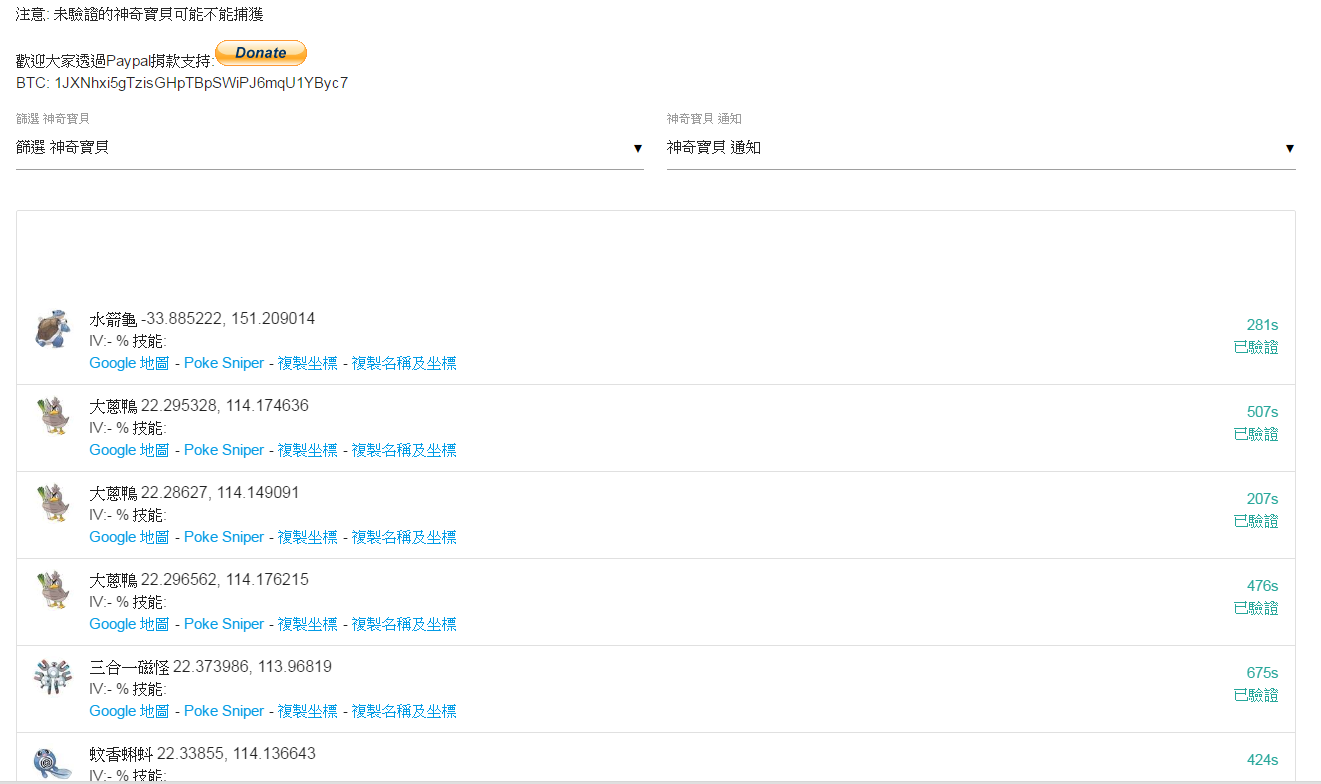Select the BTC address text
The image size is (1321, 784).
[x=201, y=83]
